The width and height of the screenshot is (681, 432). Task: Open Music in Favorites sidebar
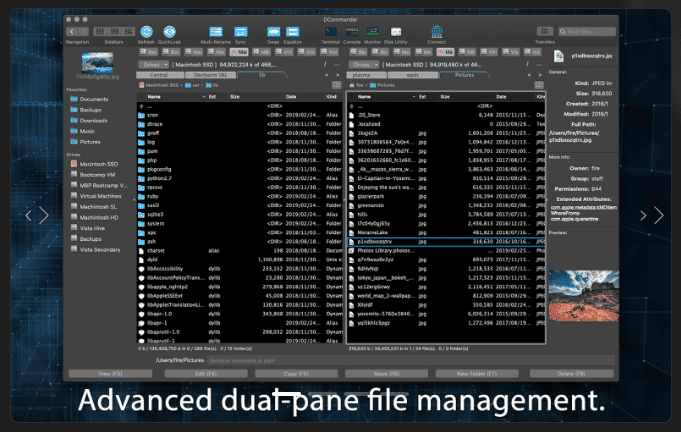(x=83, y=131)
